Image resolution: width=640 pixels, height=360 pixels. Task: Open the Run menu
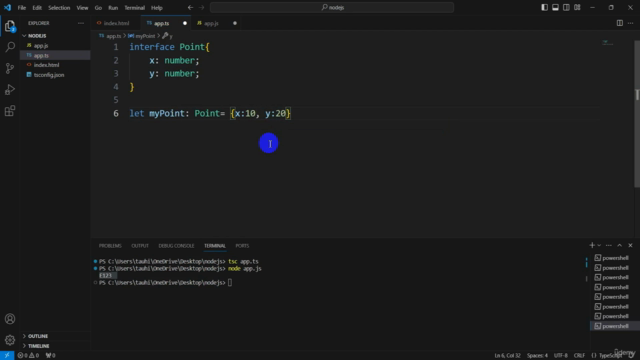point(113,7)
